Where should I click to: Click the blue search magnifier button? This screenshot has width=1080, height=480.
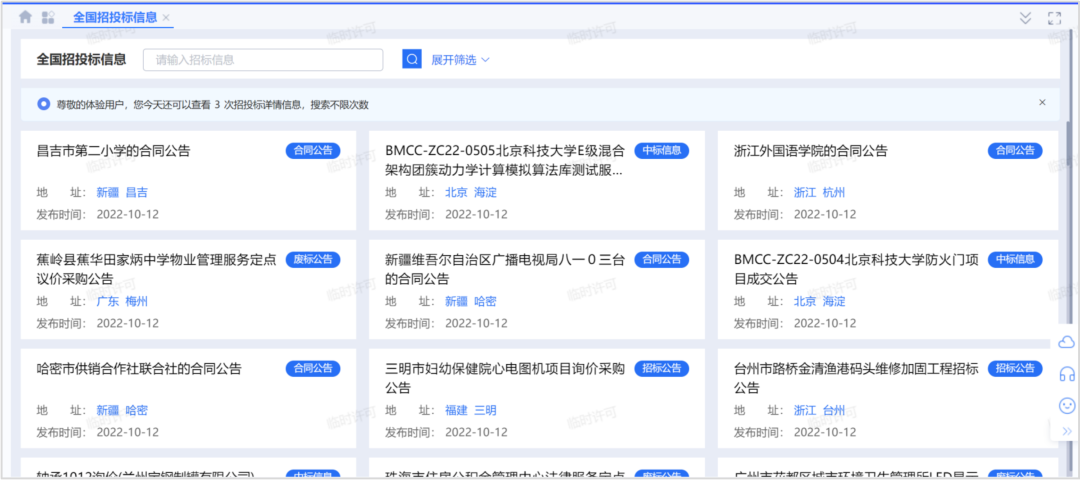pos(412,59)
